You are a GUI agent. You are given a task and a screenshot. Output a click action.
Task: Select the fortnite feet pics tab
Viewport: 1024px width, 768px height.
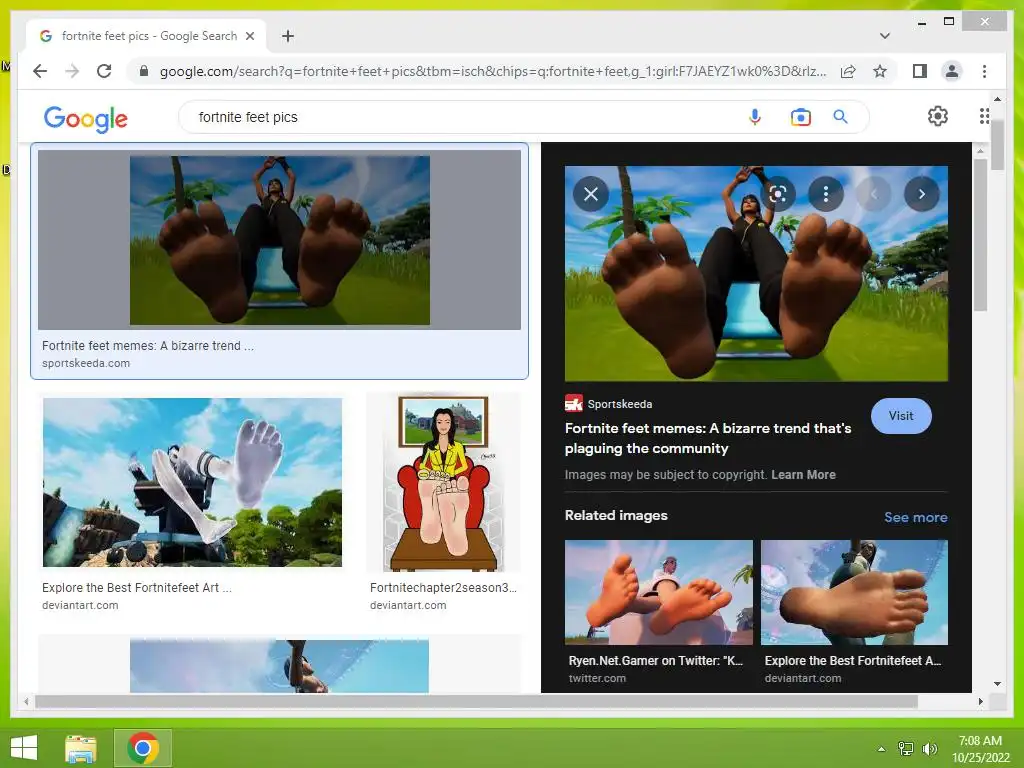click(147, 36)
